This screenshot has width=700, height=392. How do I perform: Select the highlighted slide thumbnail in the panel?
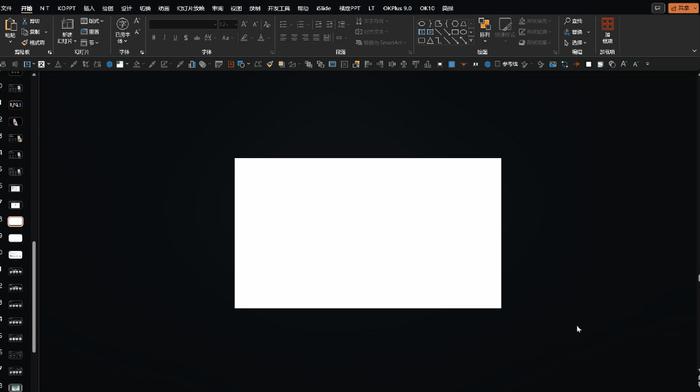pos(15,221)
